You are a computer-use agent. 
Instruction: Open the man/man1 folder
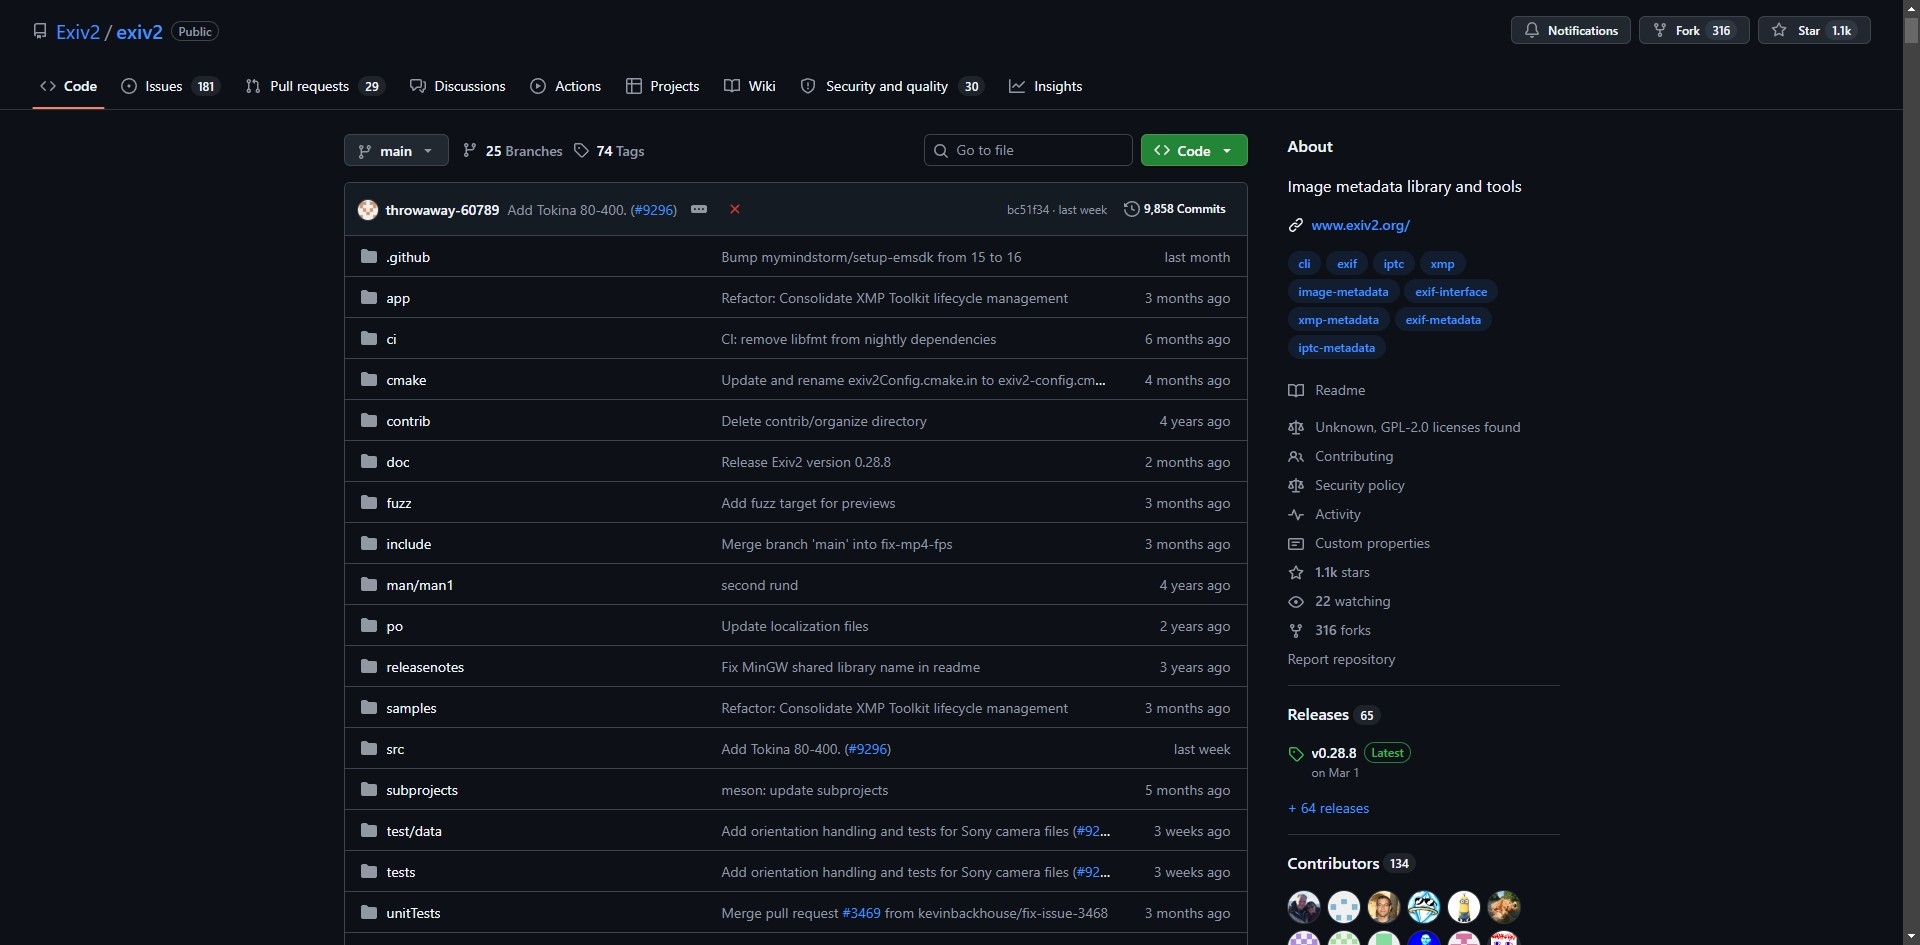[x=419, y=585]
